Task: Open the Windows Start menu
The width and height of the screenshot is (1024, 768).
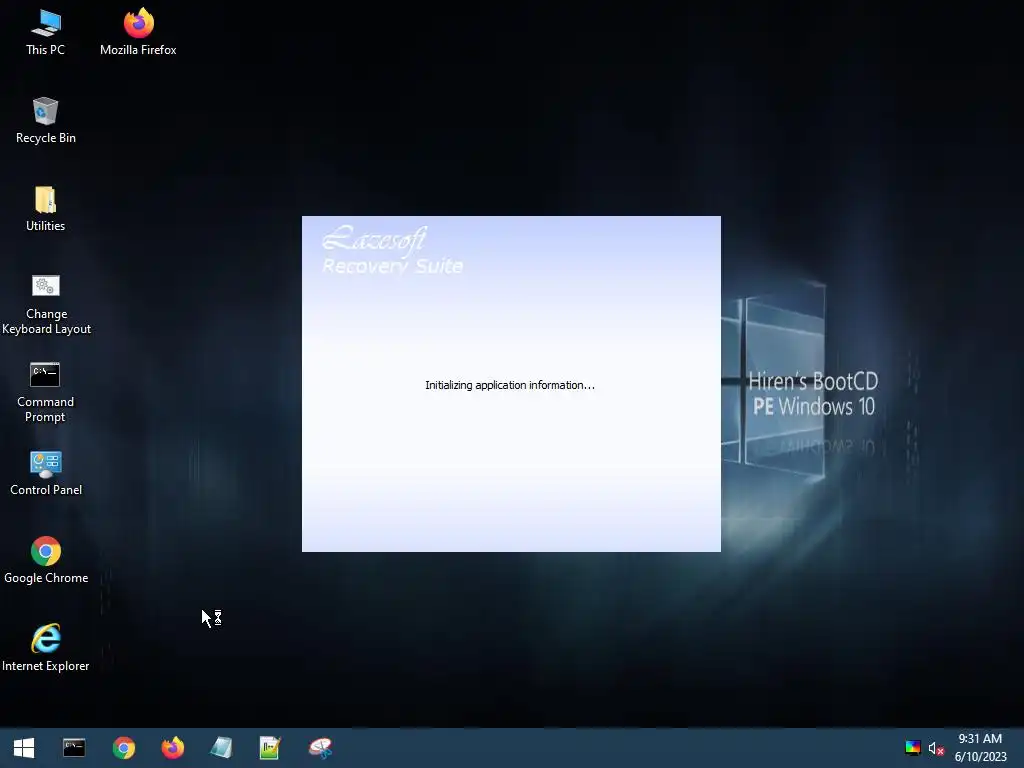Action: pyautogui.click(x=24, y=748)
